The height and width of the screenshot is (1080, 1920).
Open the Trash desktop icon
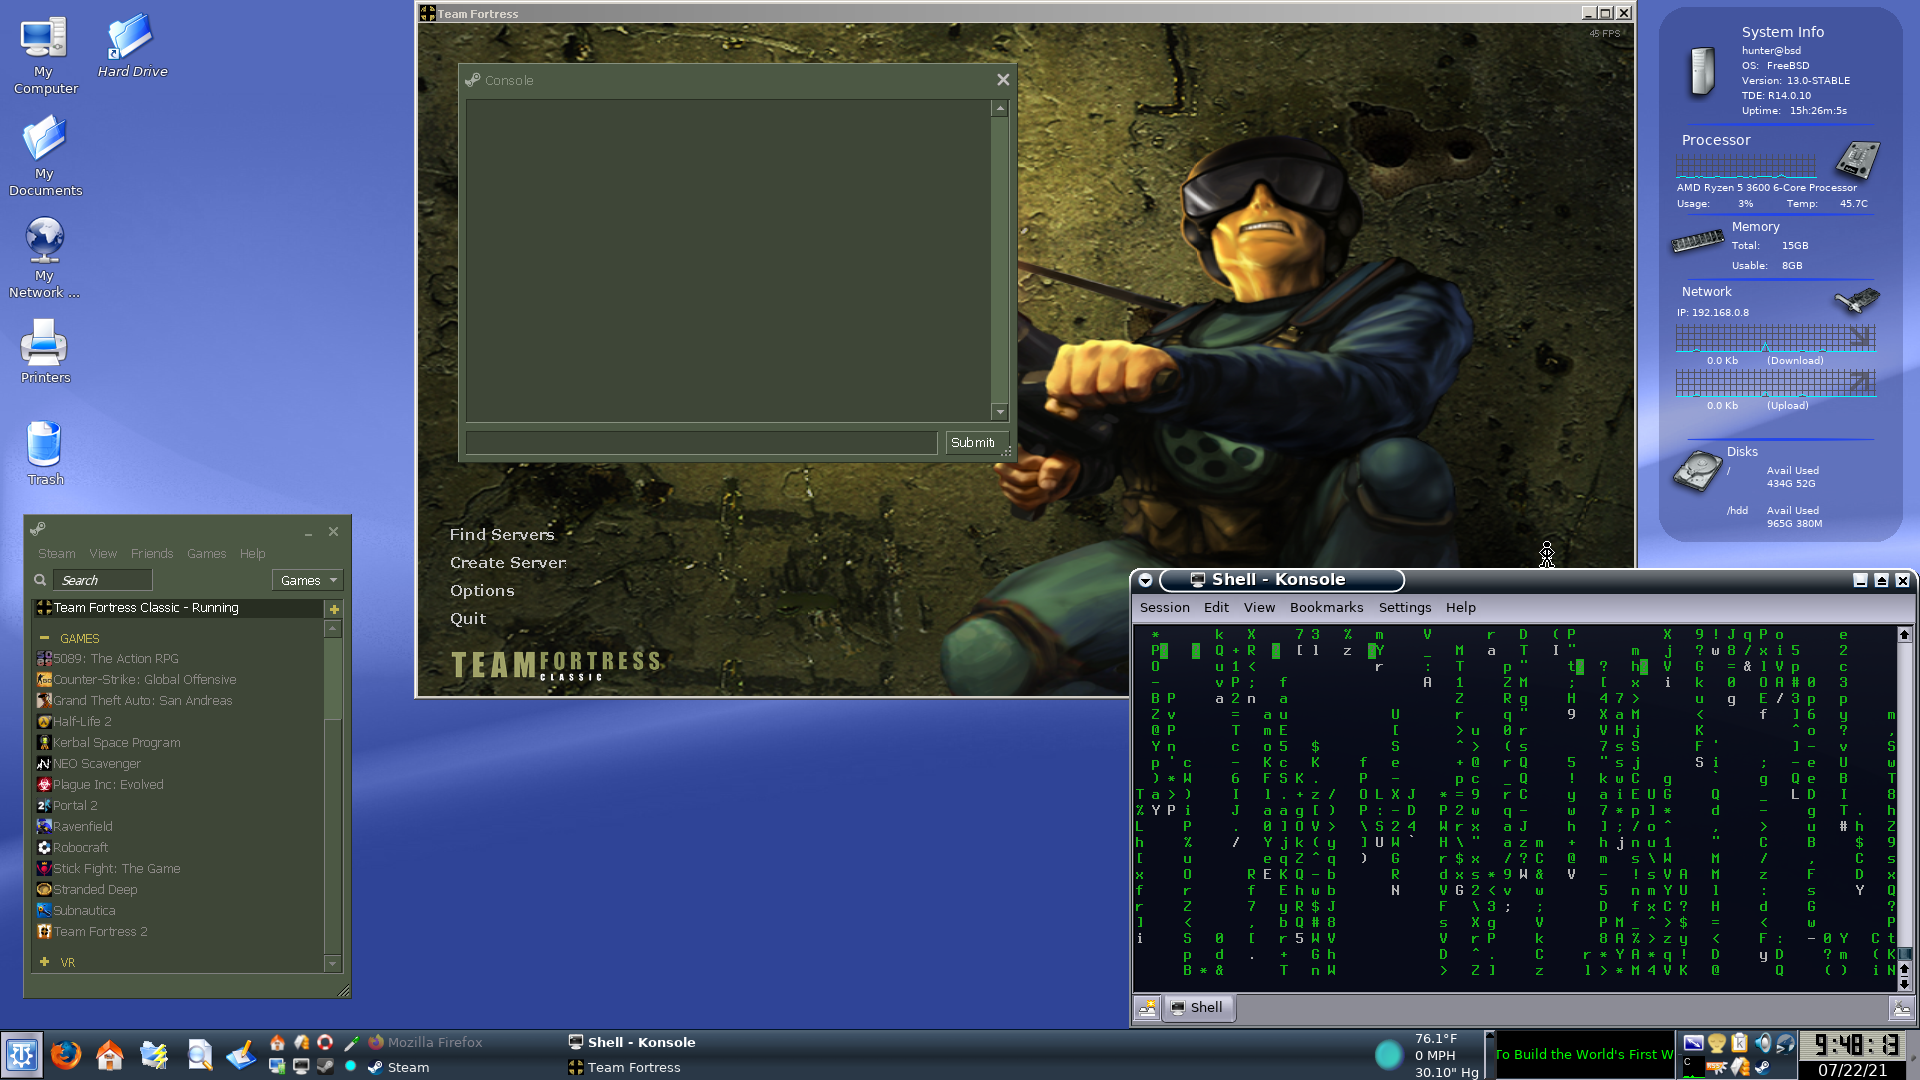[x=45, y=453]
